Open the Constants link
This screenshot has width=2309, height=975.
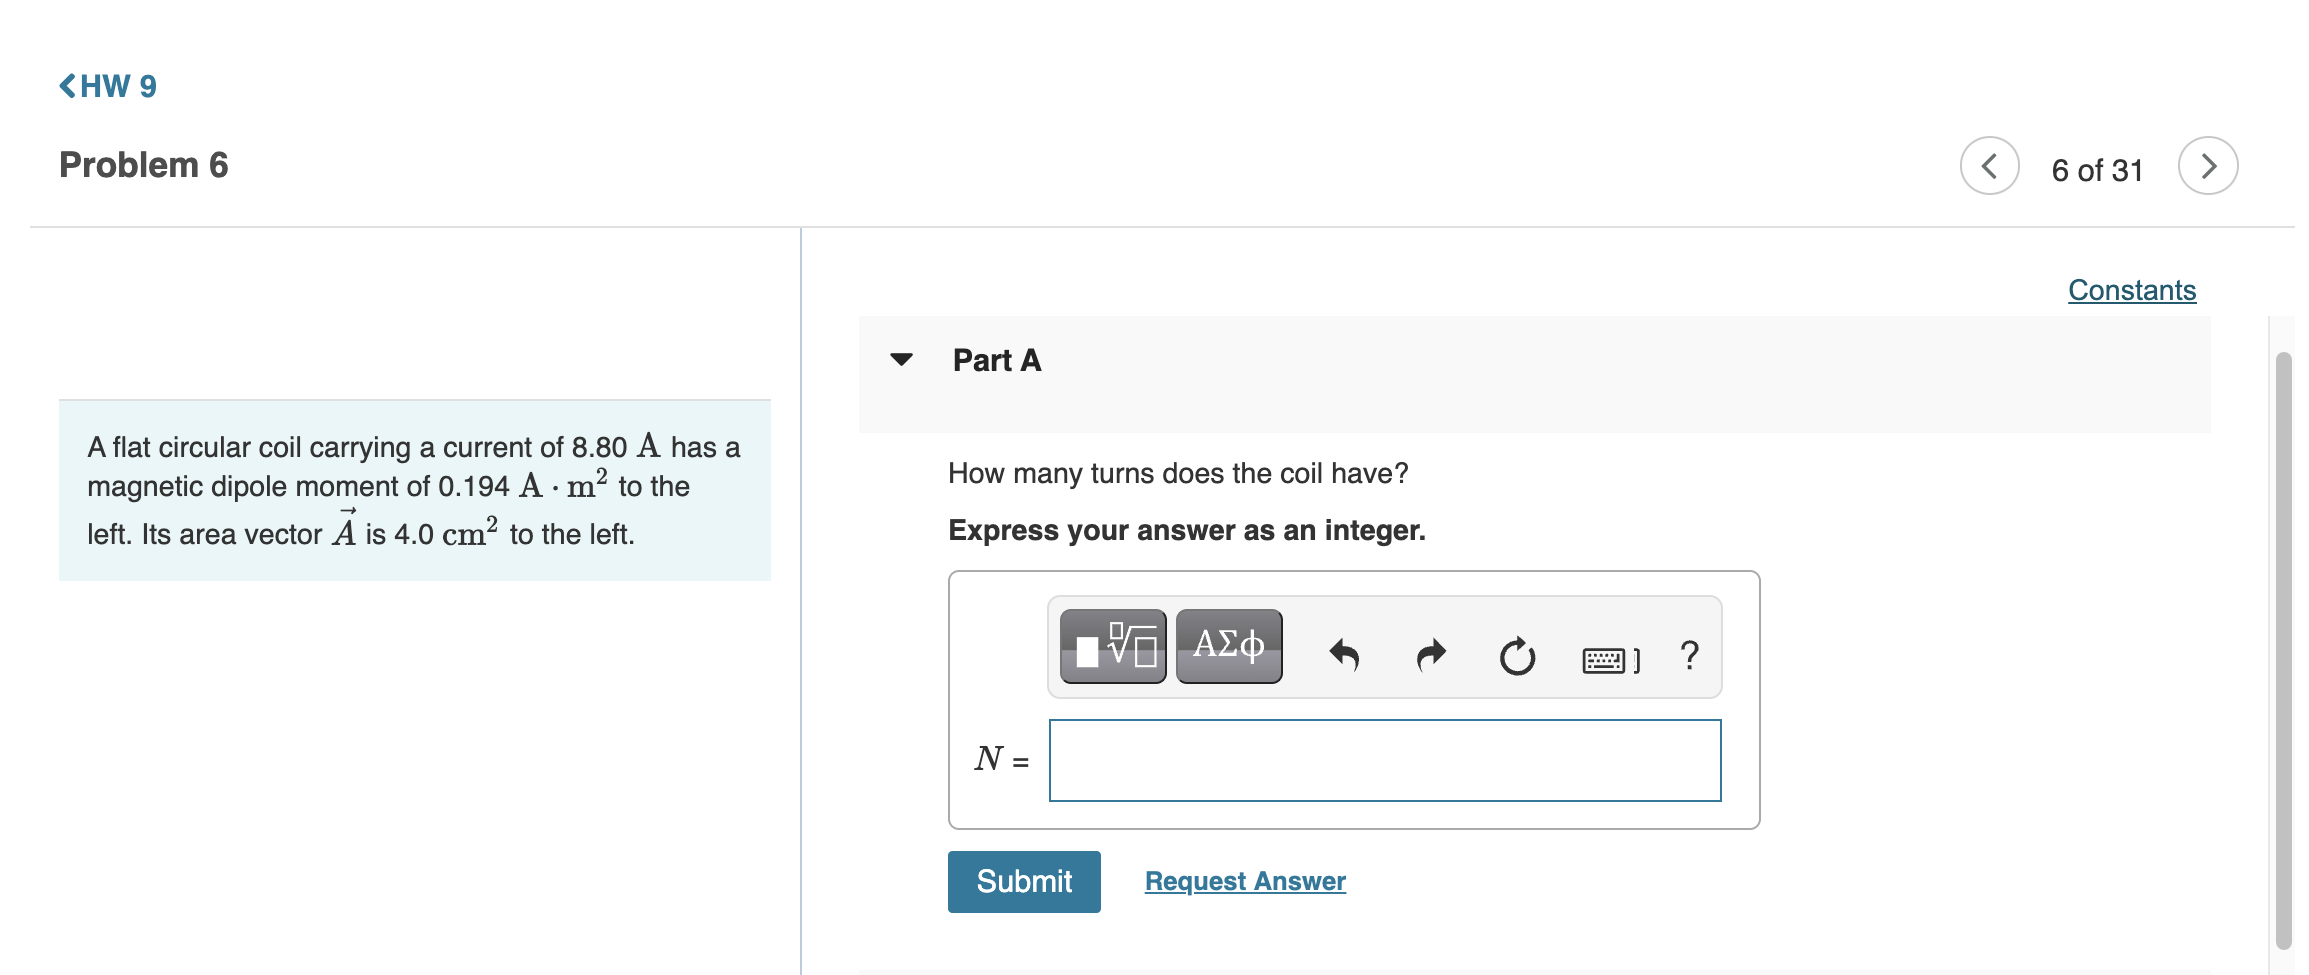[x=2131, y=290]
